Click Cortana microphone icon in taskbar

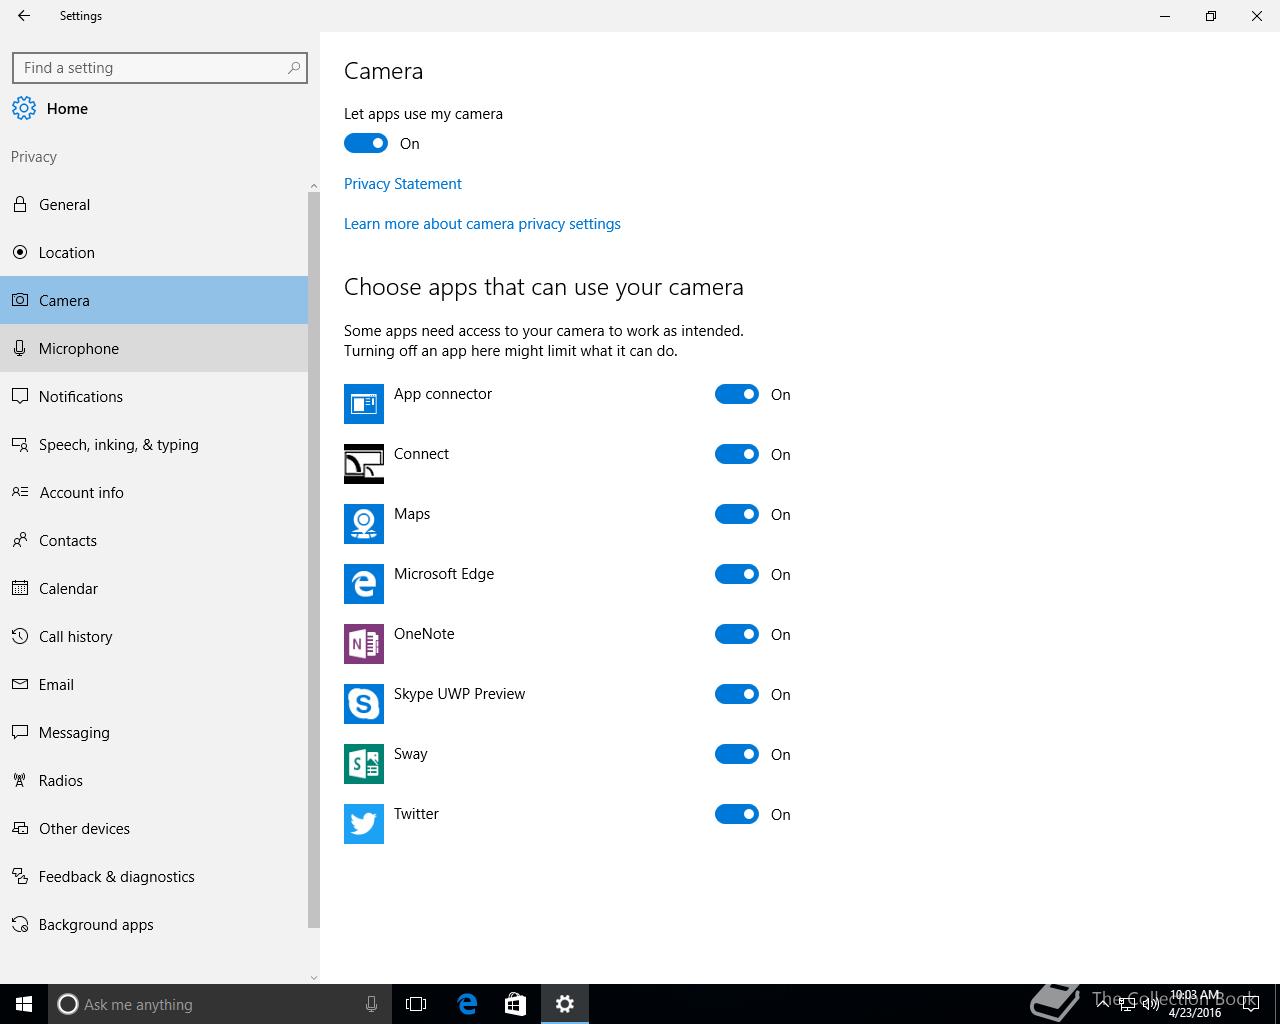tap(371, 1004)
